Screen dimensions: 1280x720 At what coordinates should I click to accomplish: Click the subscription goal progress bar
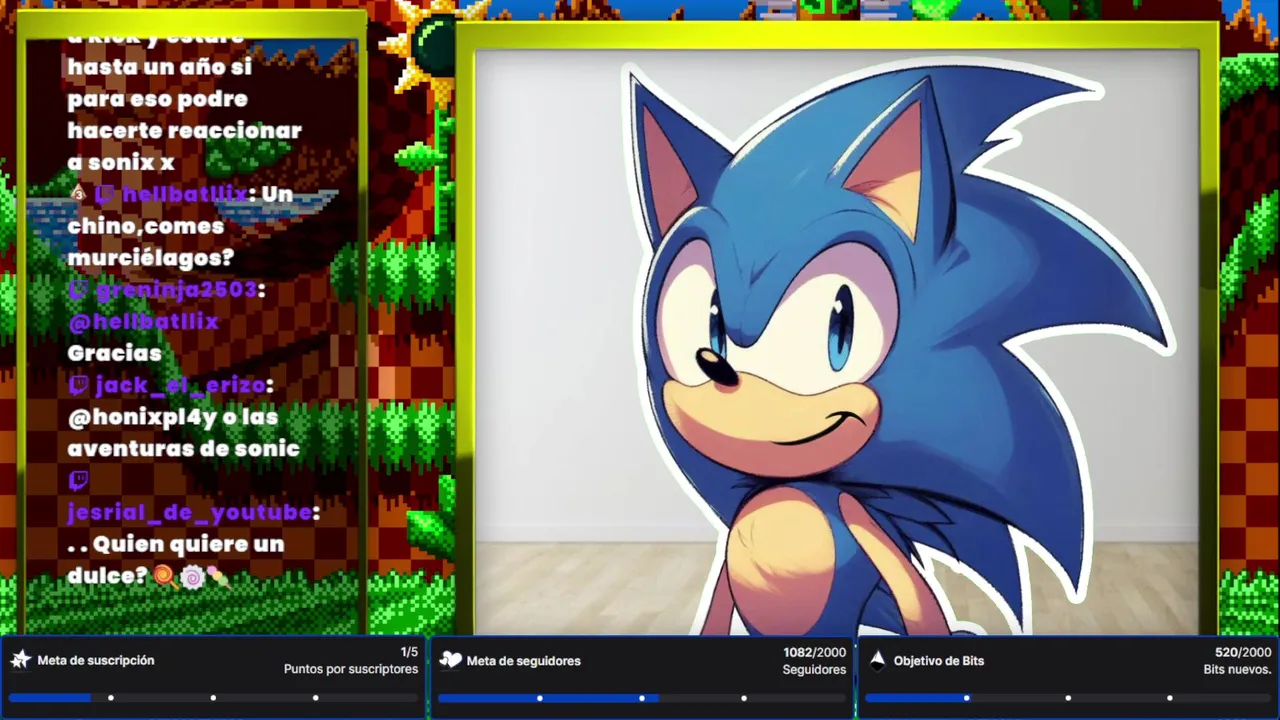point(213,697)
